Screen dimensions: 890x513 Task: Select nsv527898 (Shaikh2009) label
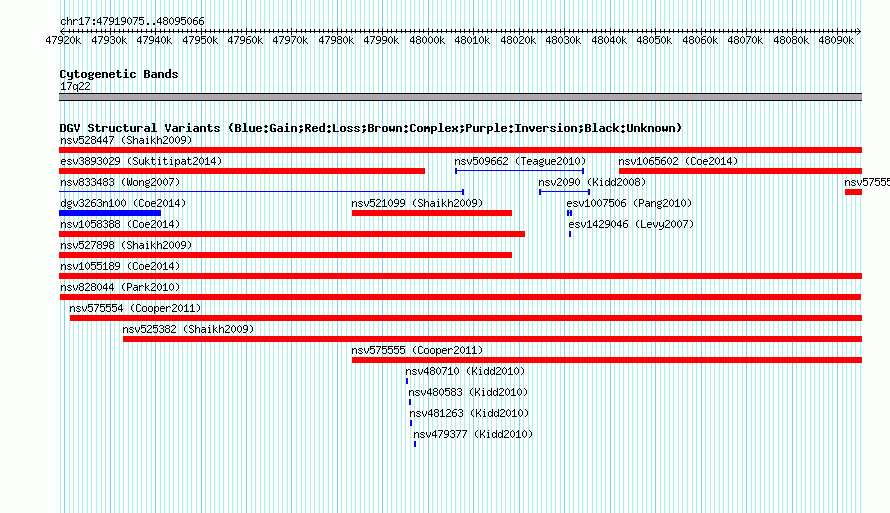pyautogui.click(x=126, y=245)
